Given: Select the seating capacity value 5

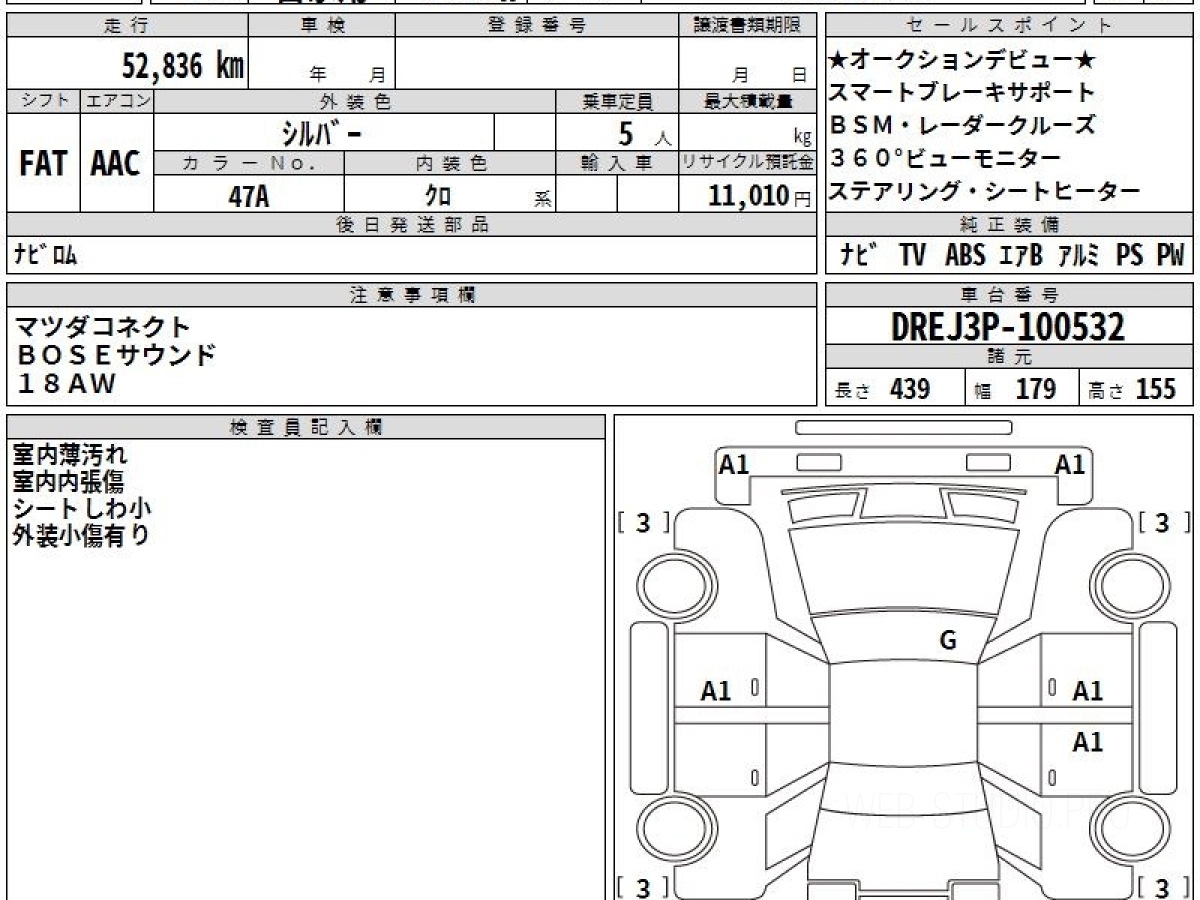Looking at the screenshot, I should click(x=626, y=133).
